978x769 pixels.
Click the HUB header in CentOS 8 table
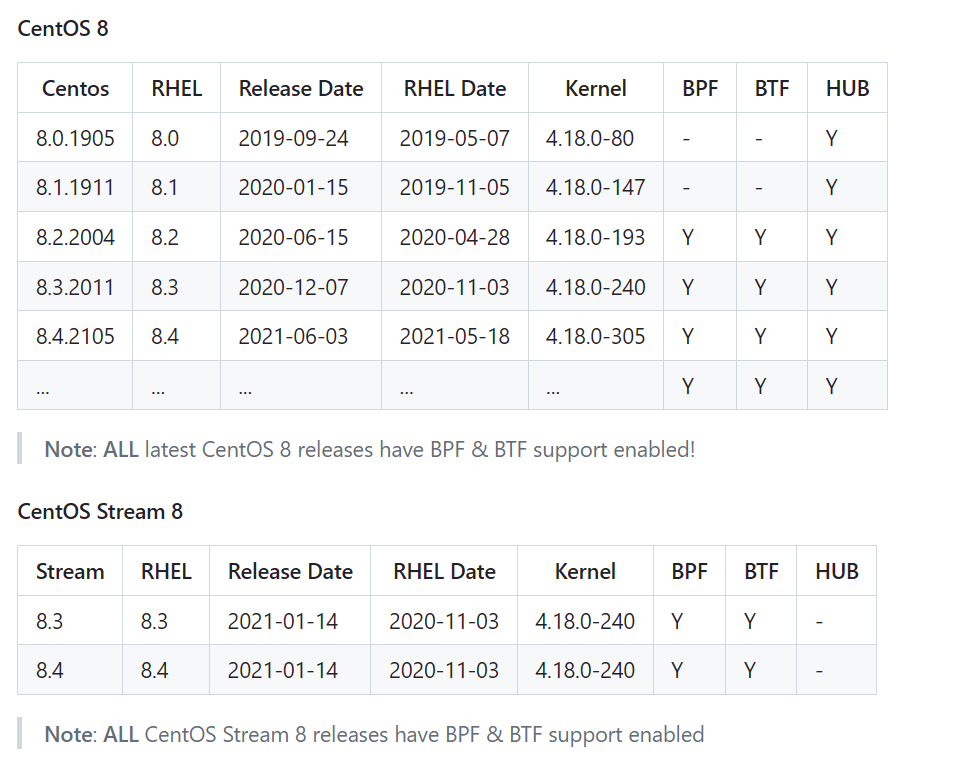coord(847,88)
